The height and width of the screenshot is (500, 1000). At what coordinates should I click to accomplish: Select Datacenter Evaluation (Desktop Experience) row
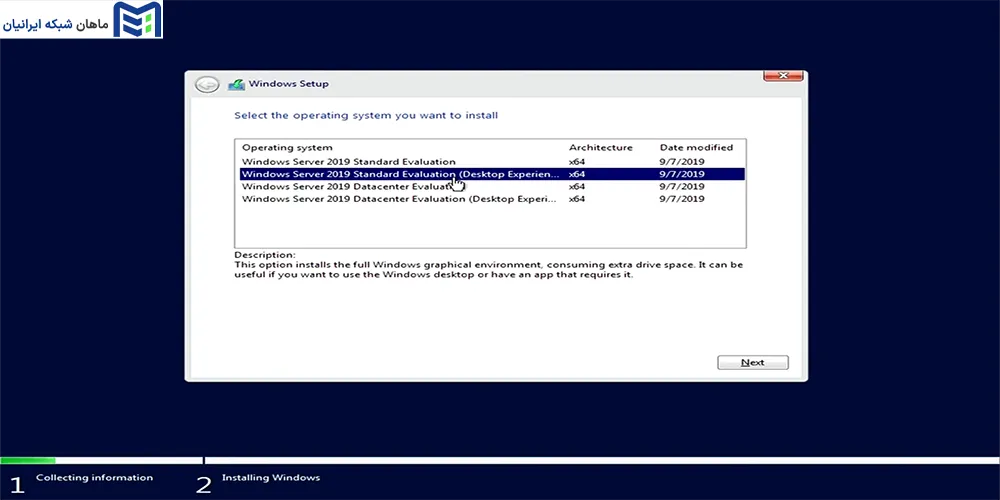pyautogui.click(x=492, y=199)
